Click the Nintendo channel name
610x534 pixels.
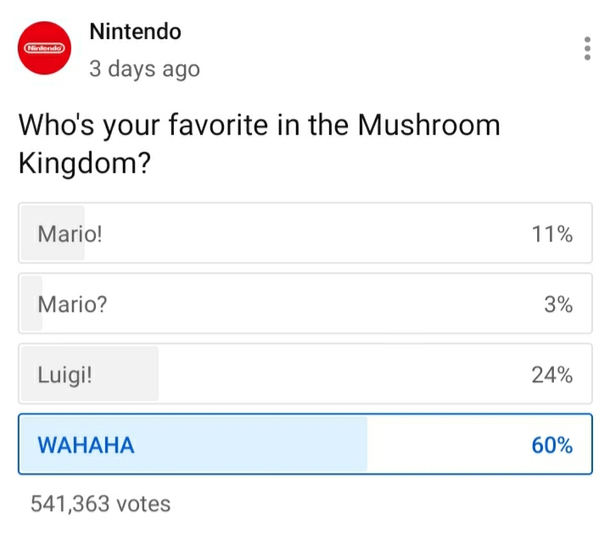pyautogui.click(x=135, y=32)
